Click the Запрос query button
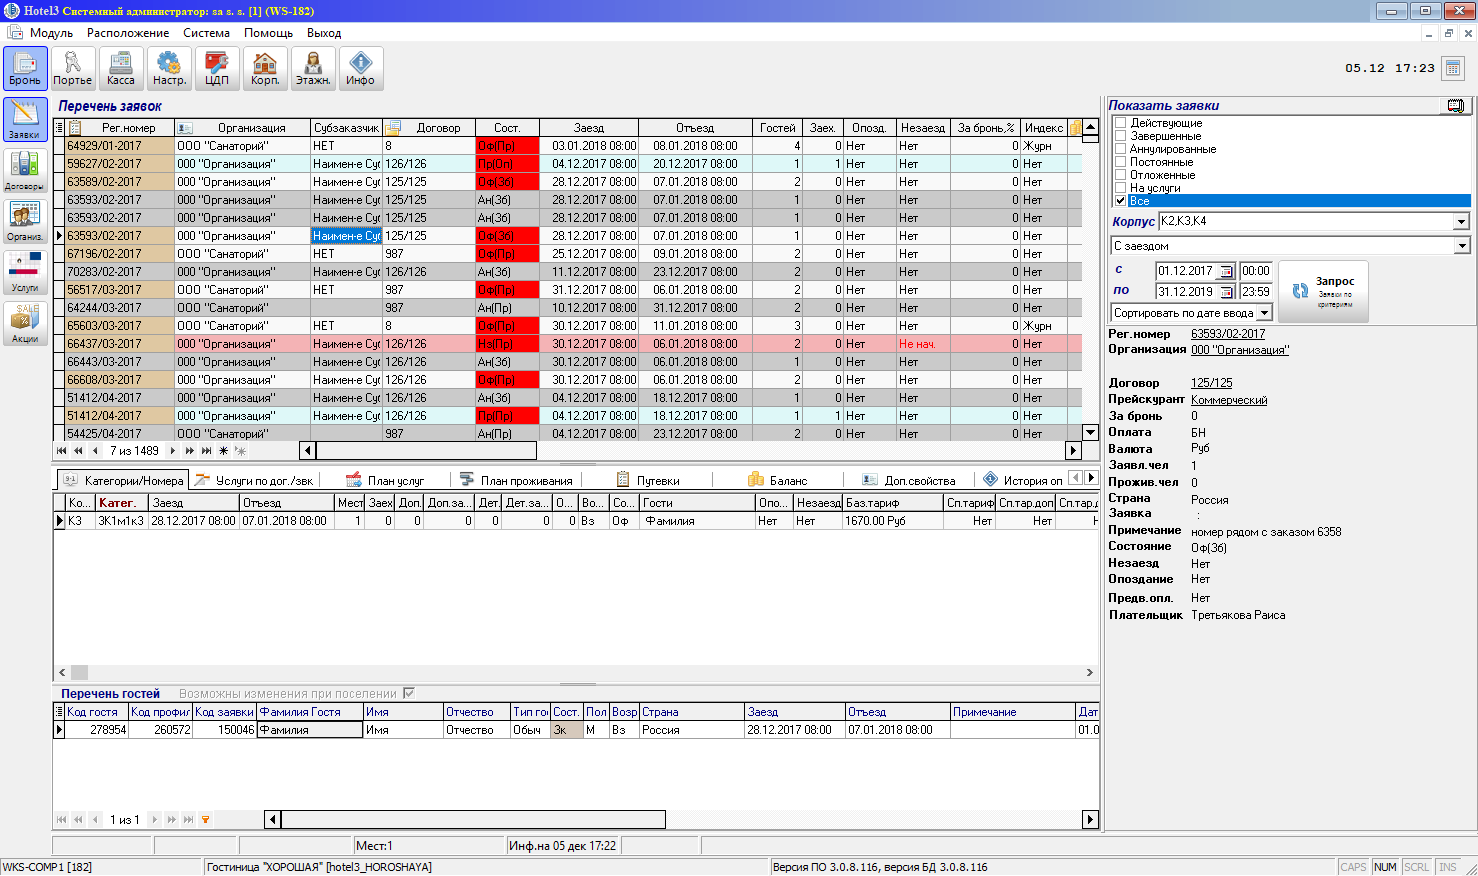This screenshot has height=876, width=1478. (1323, 291)
